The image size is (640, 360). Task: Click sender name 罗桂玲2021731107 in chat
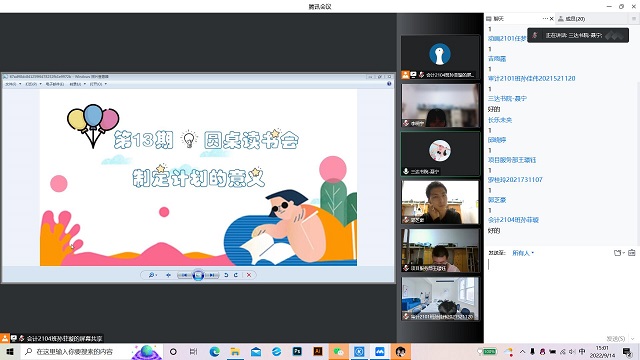point(515,180)
